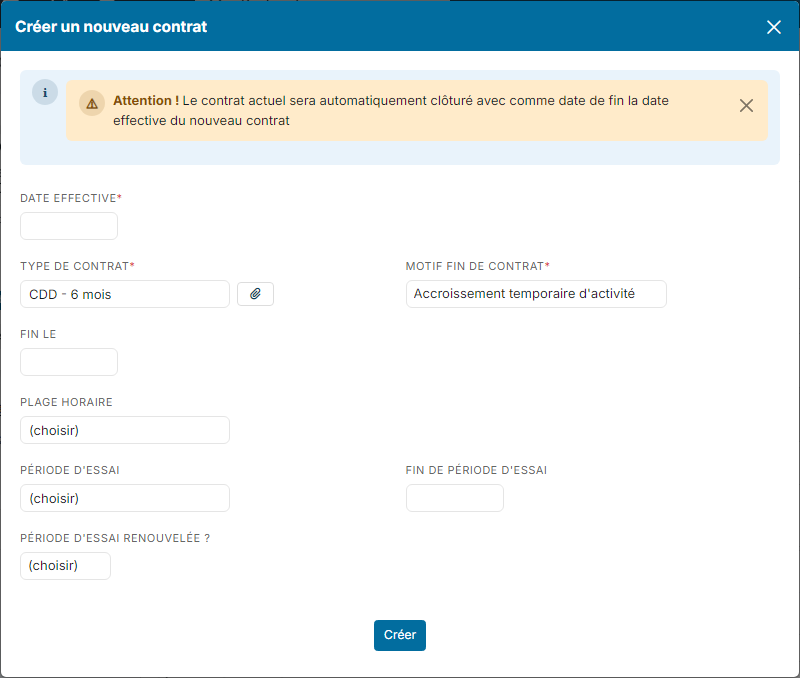This screenshot has width=800, height=678.
Task: Open the Période d'essai renouvelée dropdown
Action: pos(65,566)
